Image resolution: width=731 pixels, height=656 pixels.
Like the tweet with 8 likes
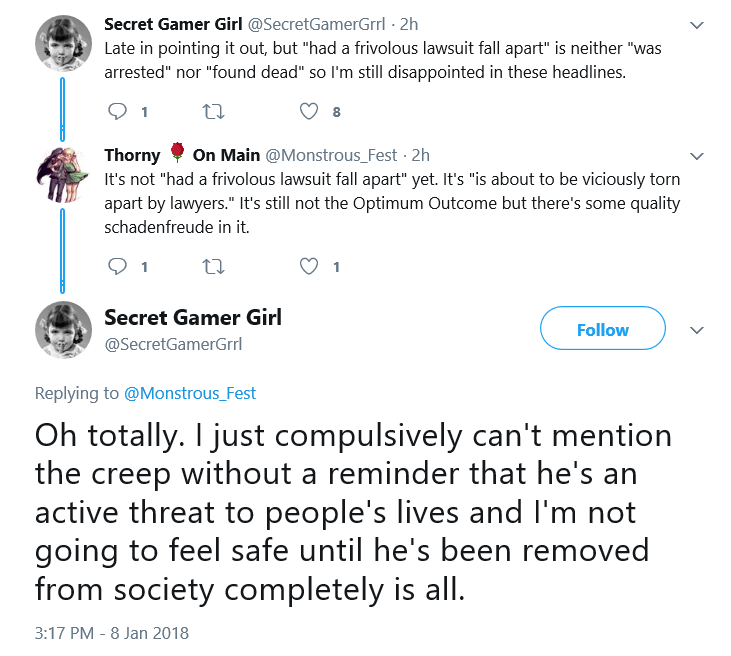(309, 111)
